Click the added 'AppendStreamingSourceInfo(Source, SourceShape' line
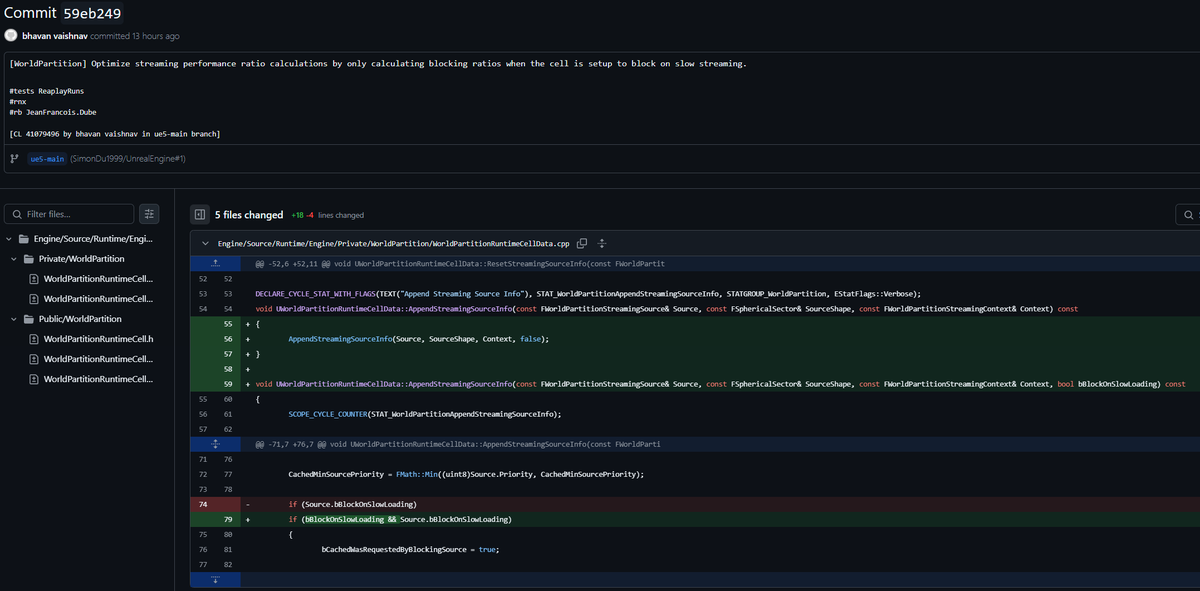The height and width of the screenshot is (591, 1200). (418, 339)
